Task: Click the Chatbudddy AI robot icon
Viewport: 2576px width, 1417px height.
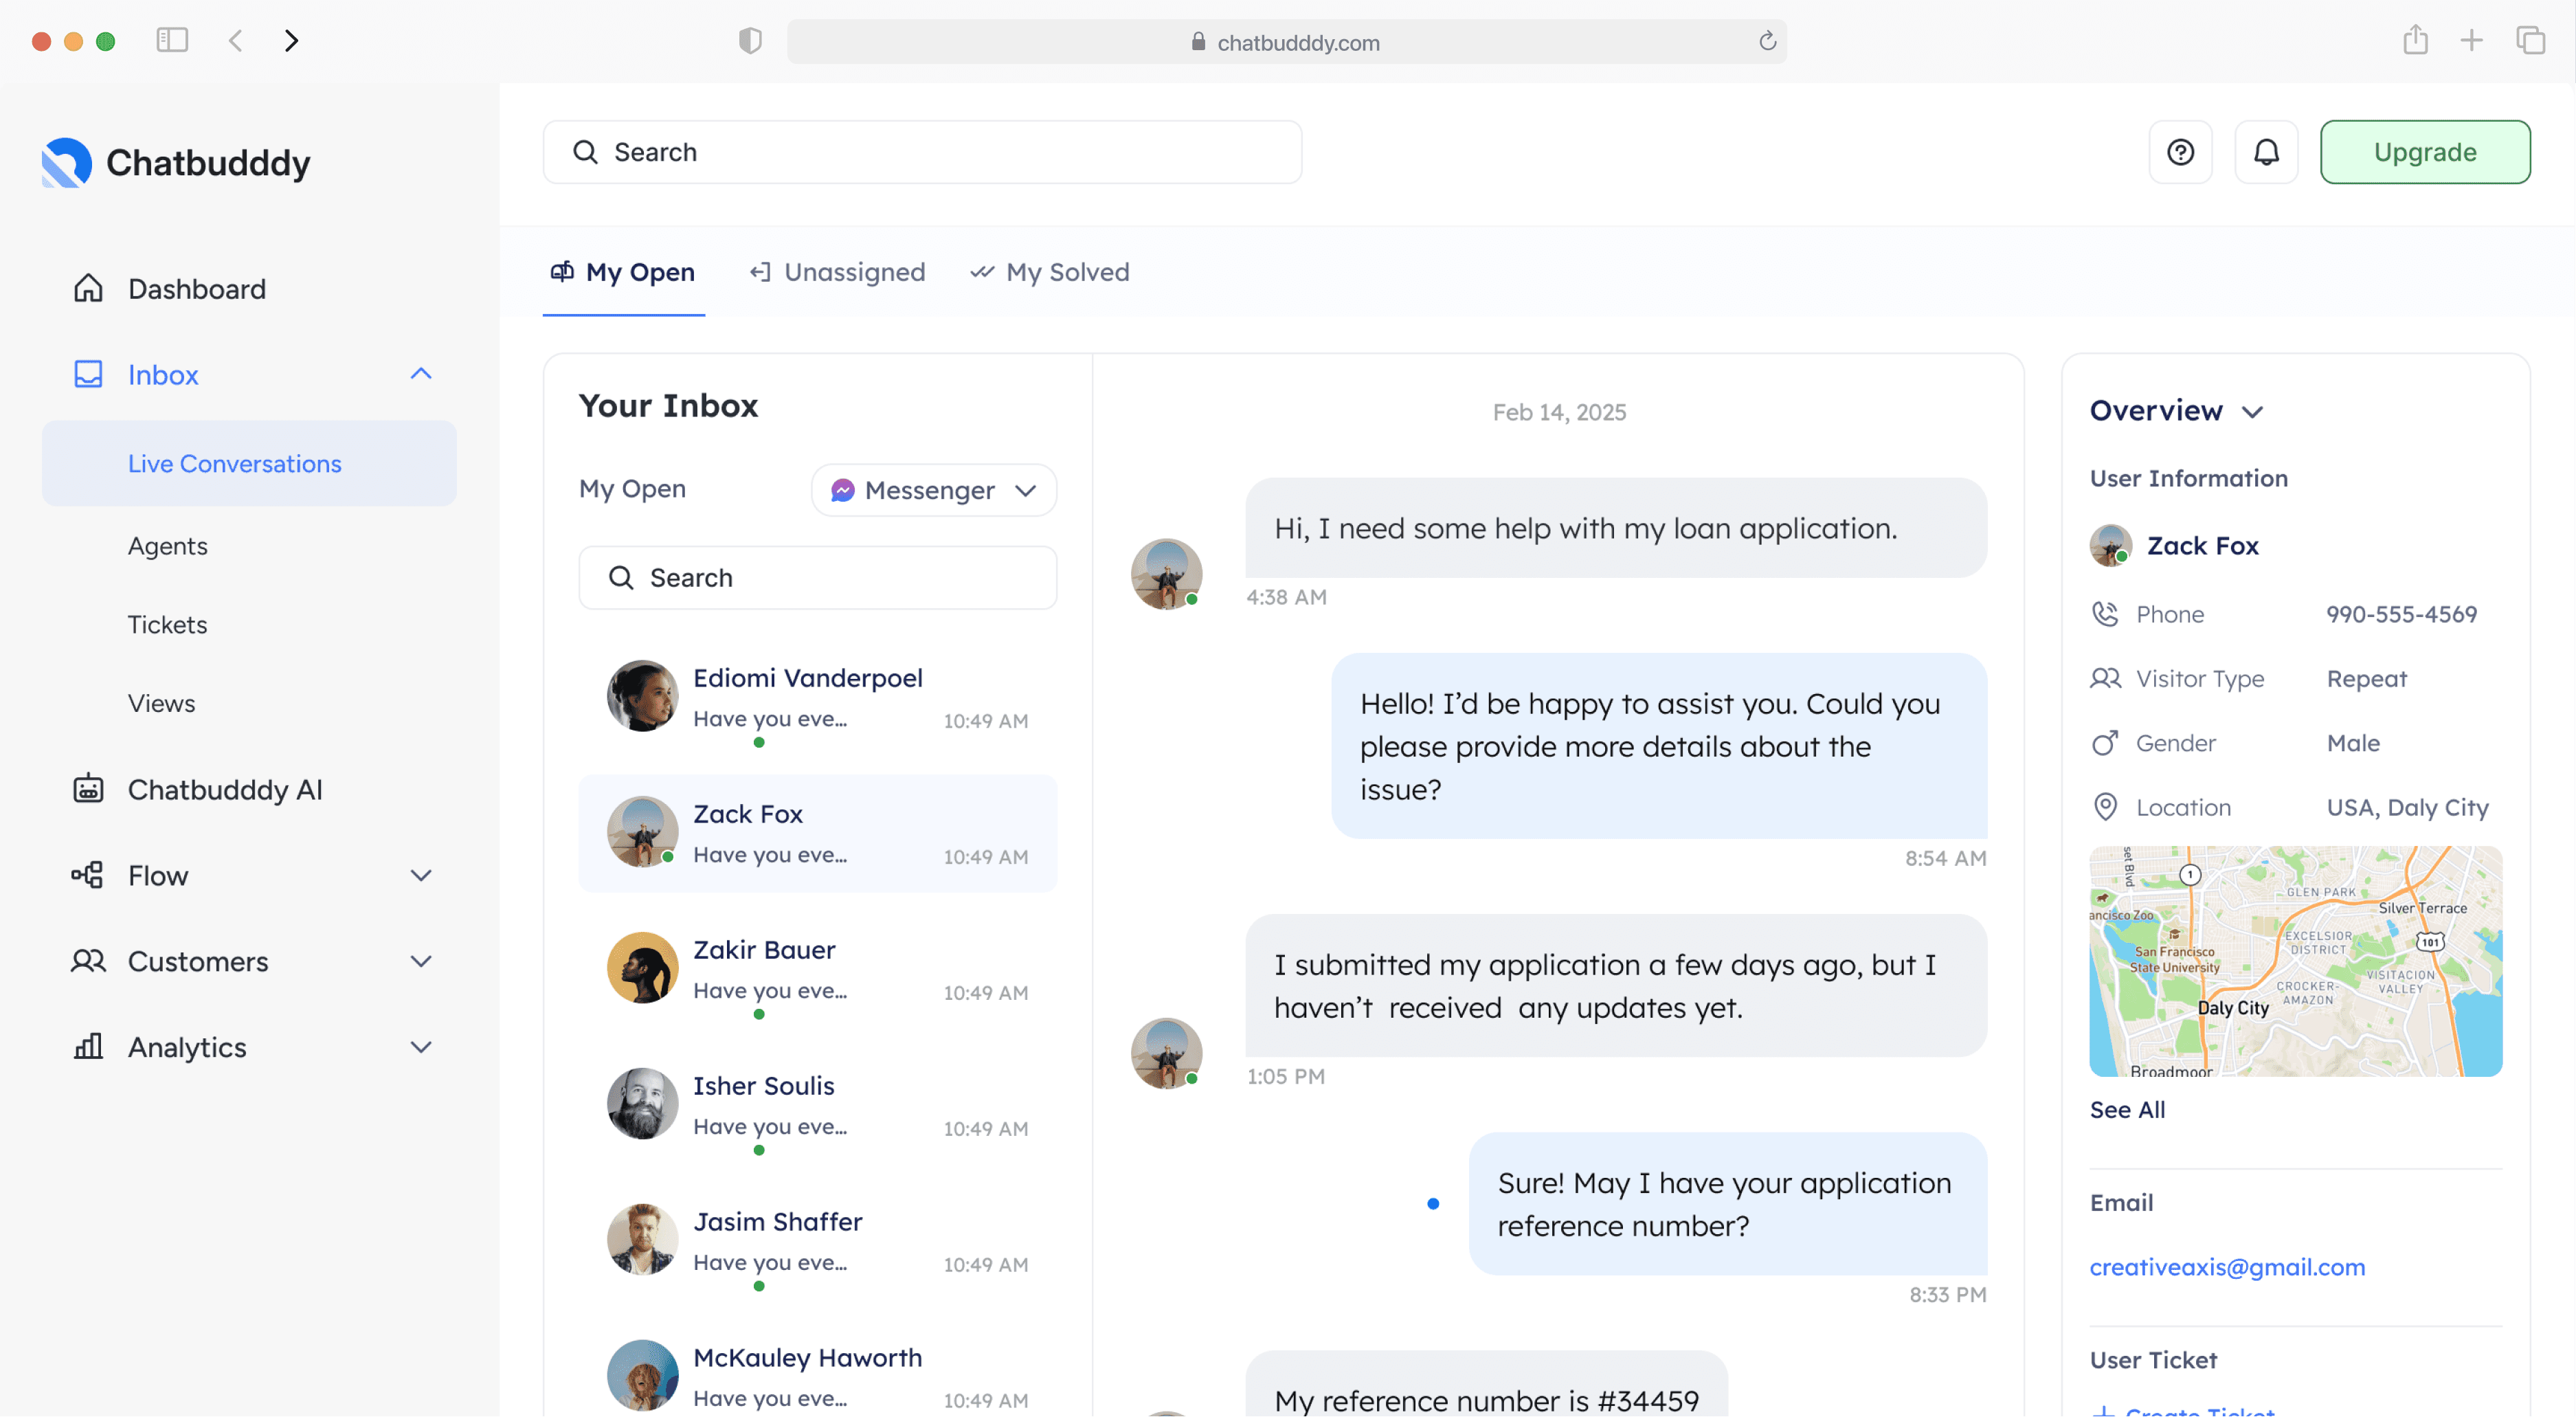Action: click(89, 789)
